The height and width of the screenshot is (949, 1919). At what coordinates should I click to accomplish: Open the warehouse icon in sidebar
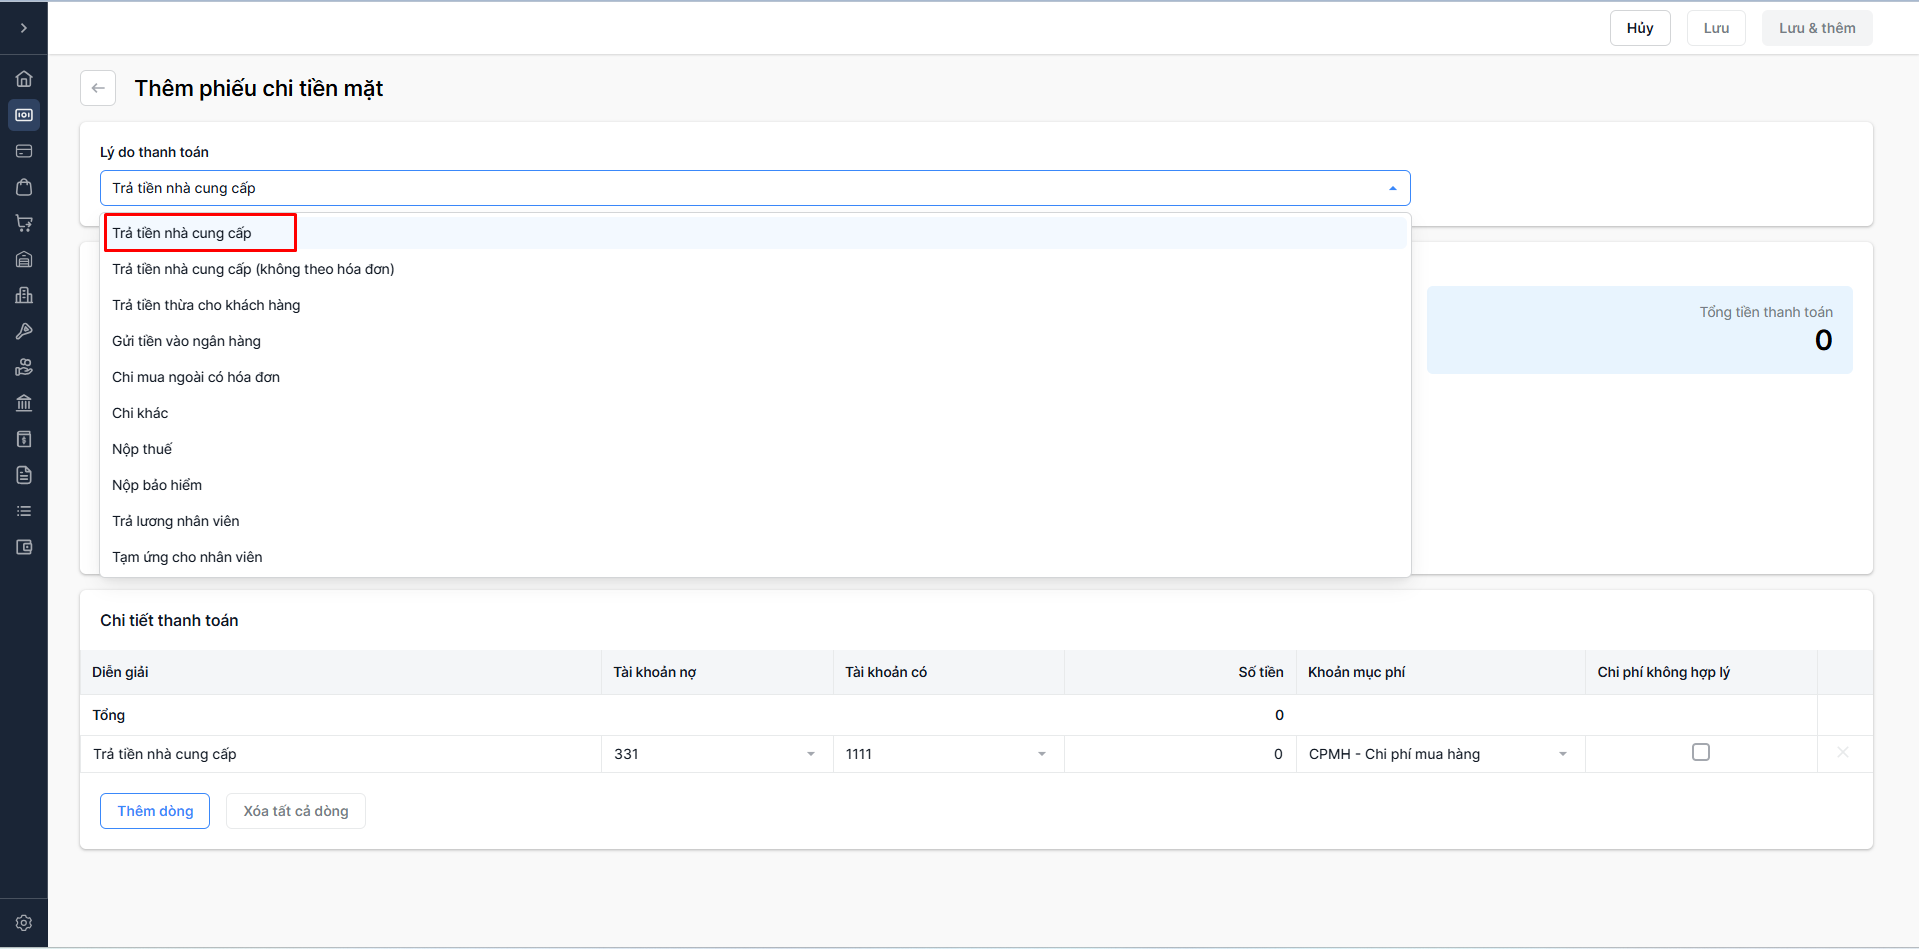pos(24,259)
